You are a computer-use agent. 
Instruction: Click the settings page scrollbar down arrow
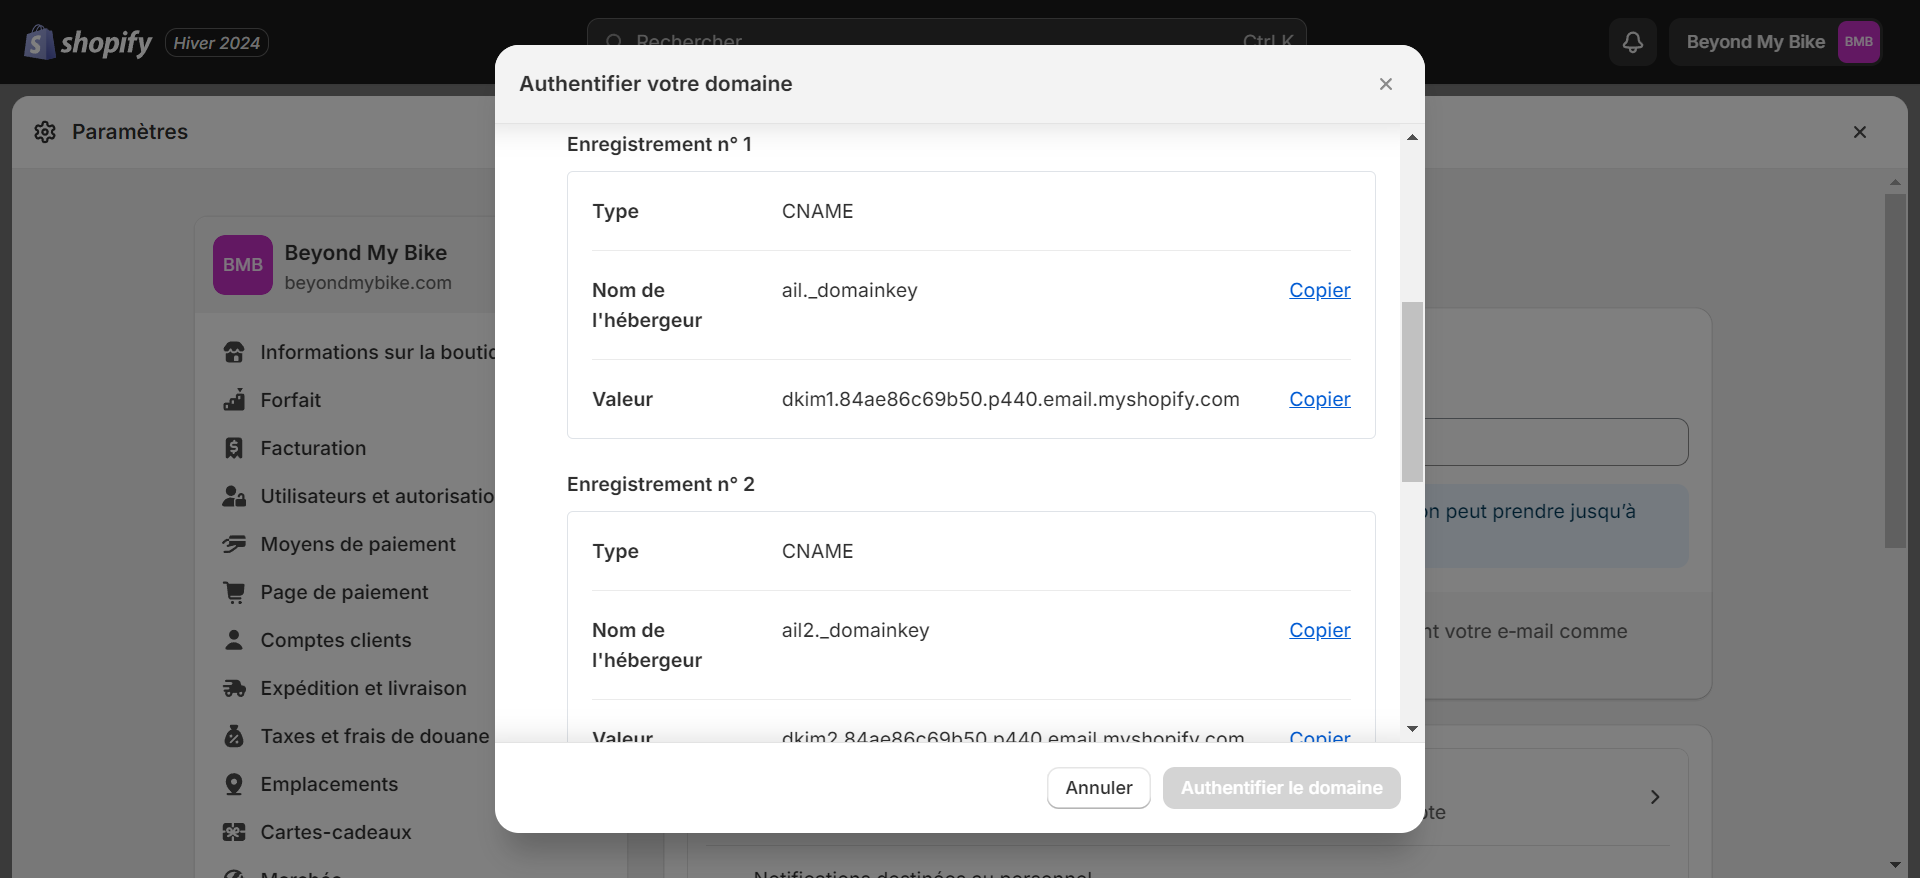[x=1895, y=864]
